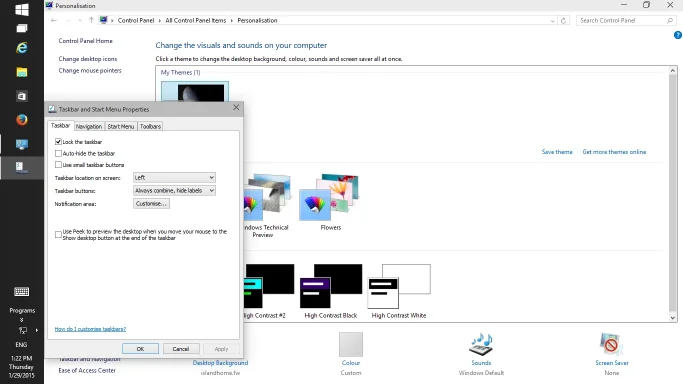
Task: Select the Personalisation window taskbar icon
Action: 21,144
